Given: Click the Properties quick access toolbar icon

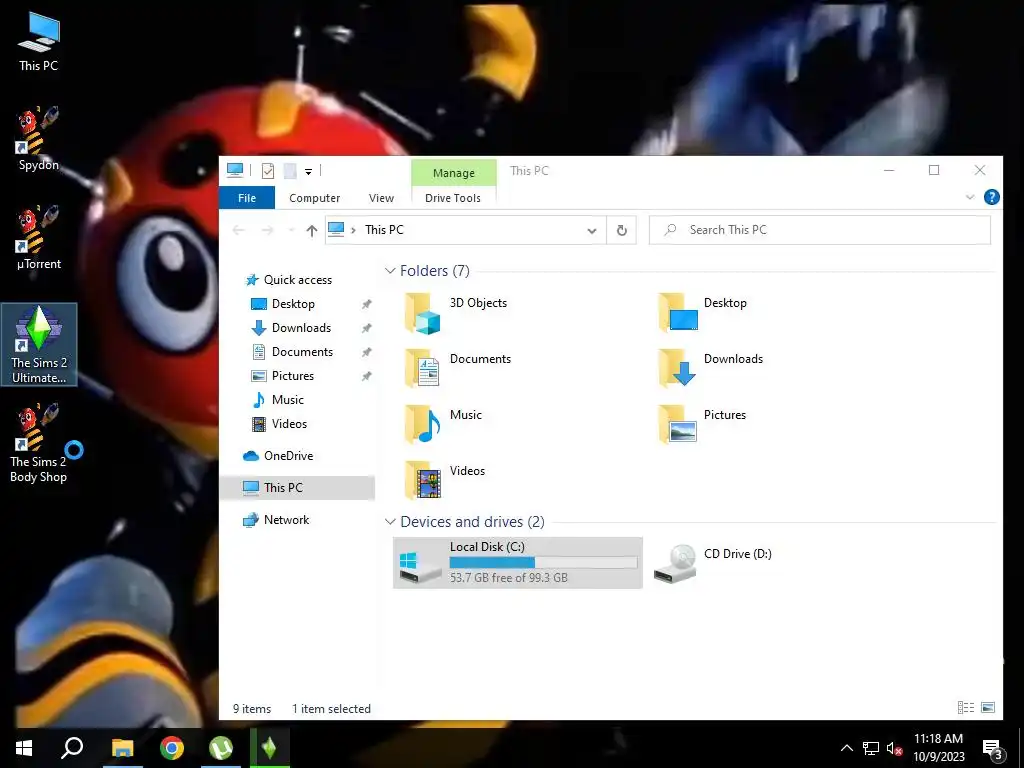Looking at the screenshot, I should click(268, 171).
